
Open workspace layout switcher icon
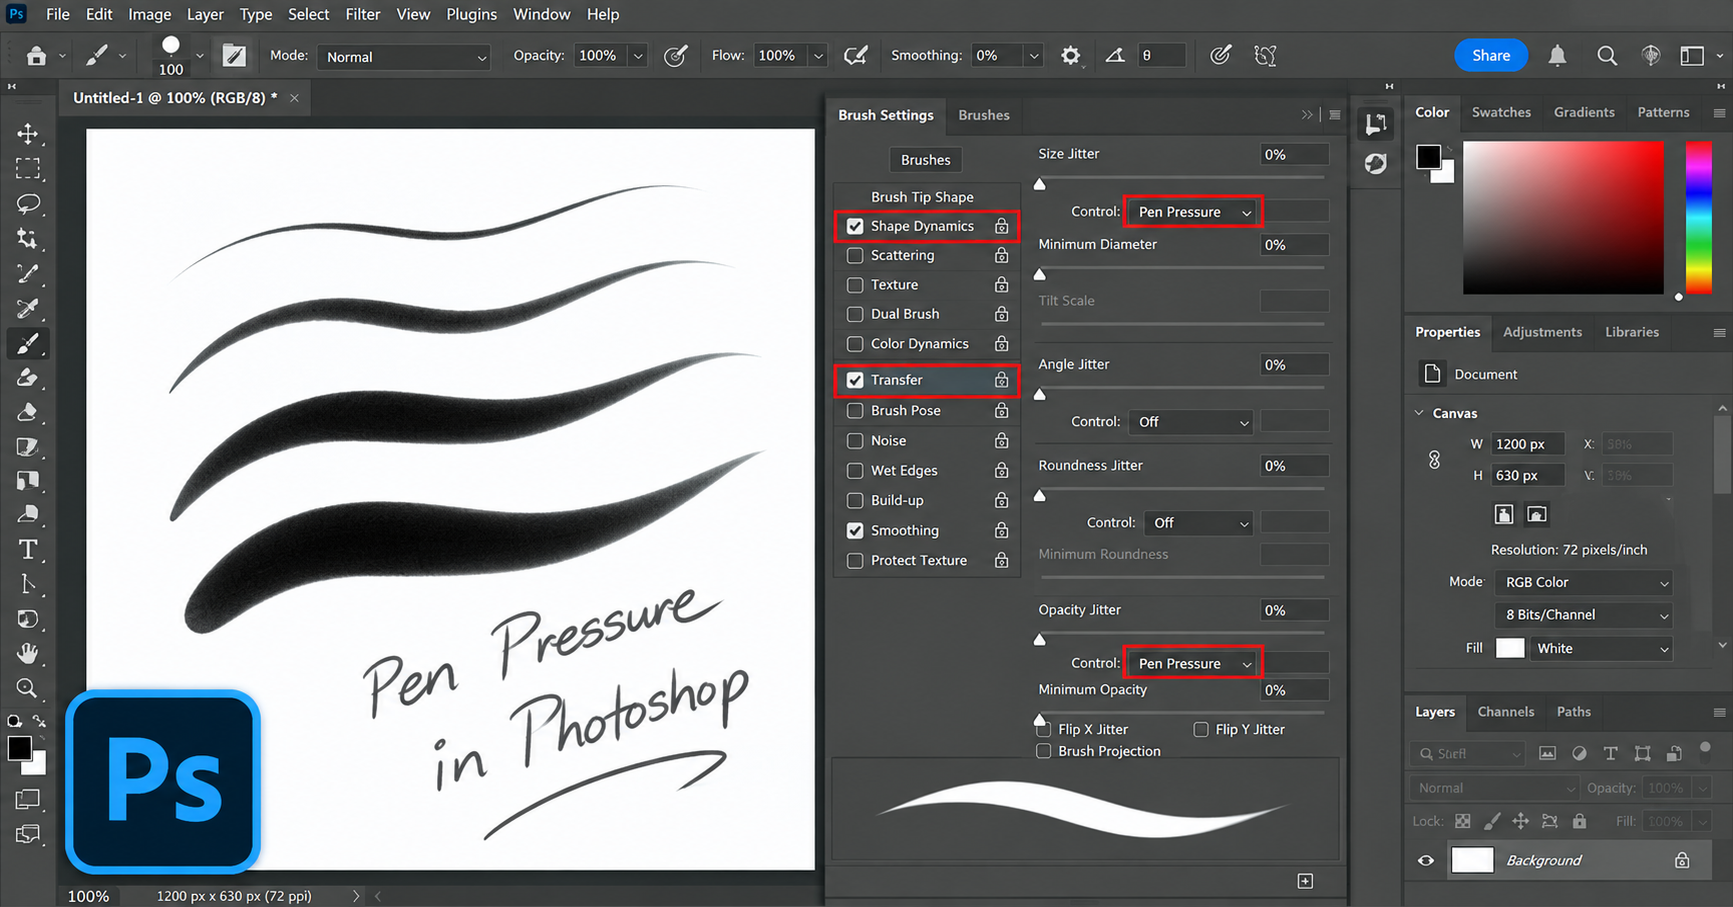pos(1692,56)
